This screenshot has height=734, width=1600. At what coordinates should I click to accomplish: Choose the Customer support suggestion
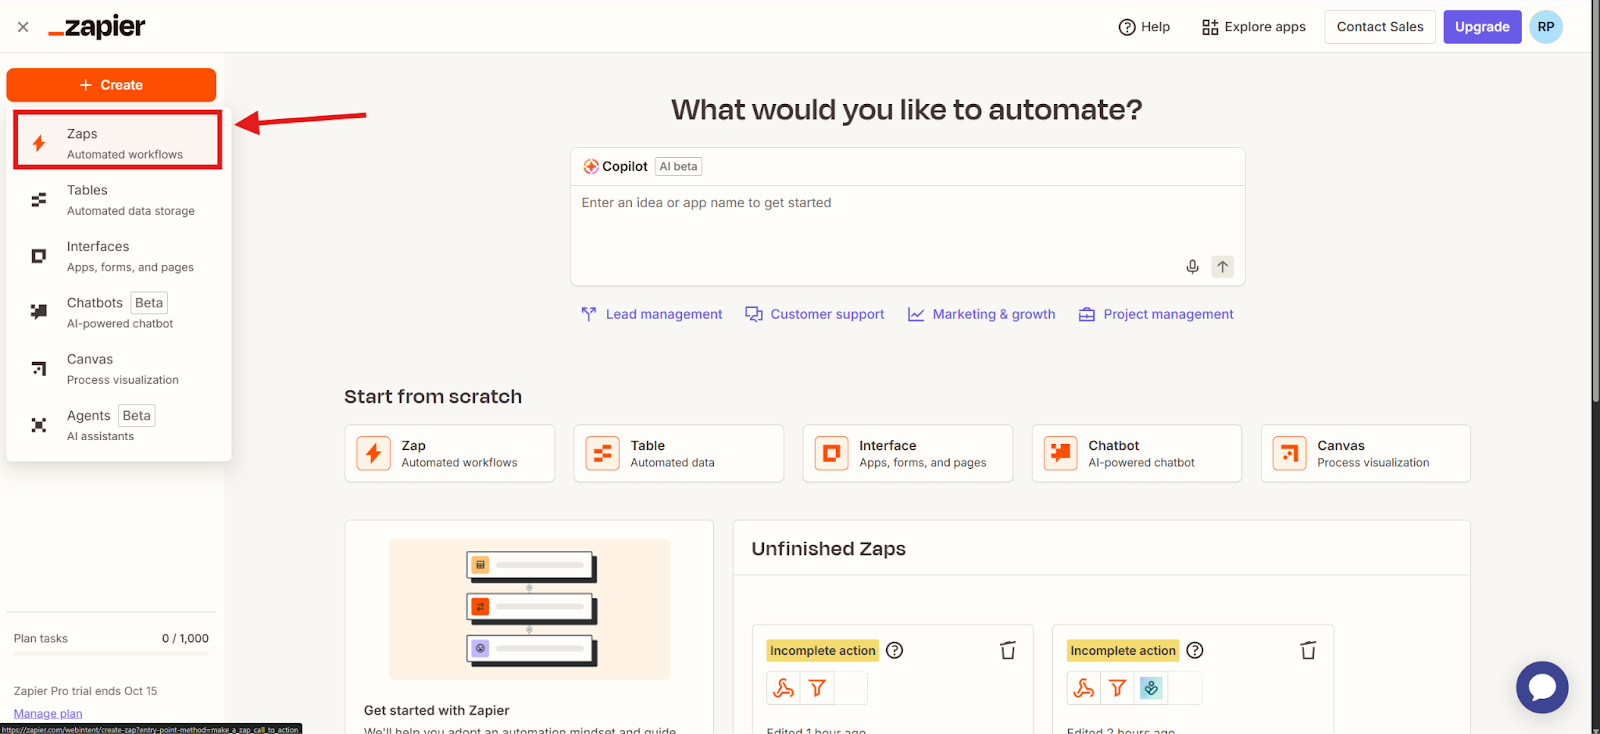coord(815,314)
